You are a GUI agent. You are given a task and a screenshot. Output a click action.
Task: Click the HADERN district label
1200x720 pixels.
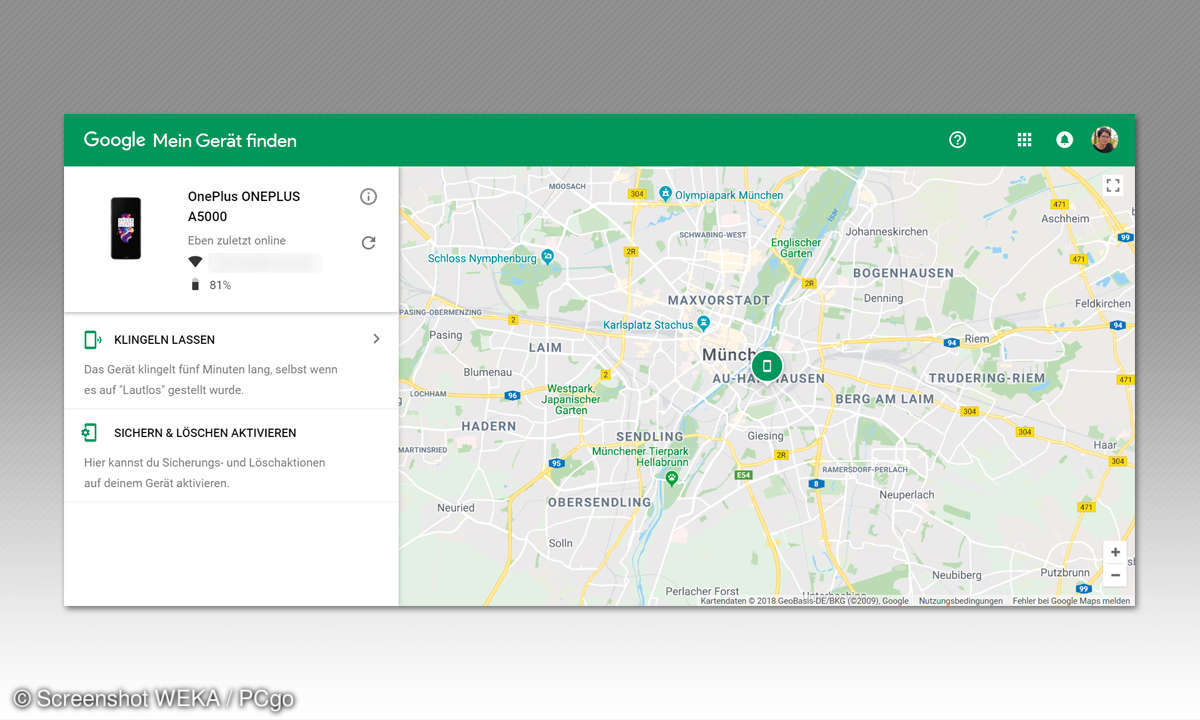click(489, 426)
